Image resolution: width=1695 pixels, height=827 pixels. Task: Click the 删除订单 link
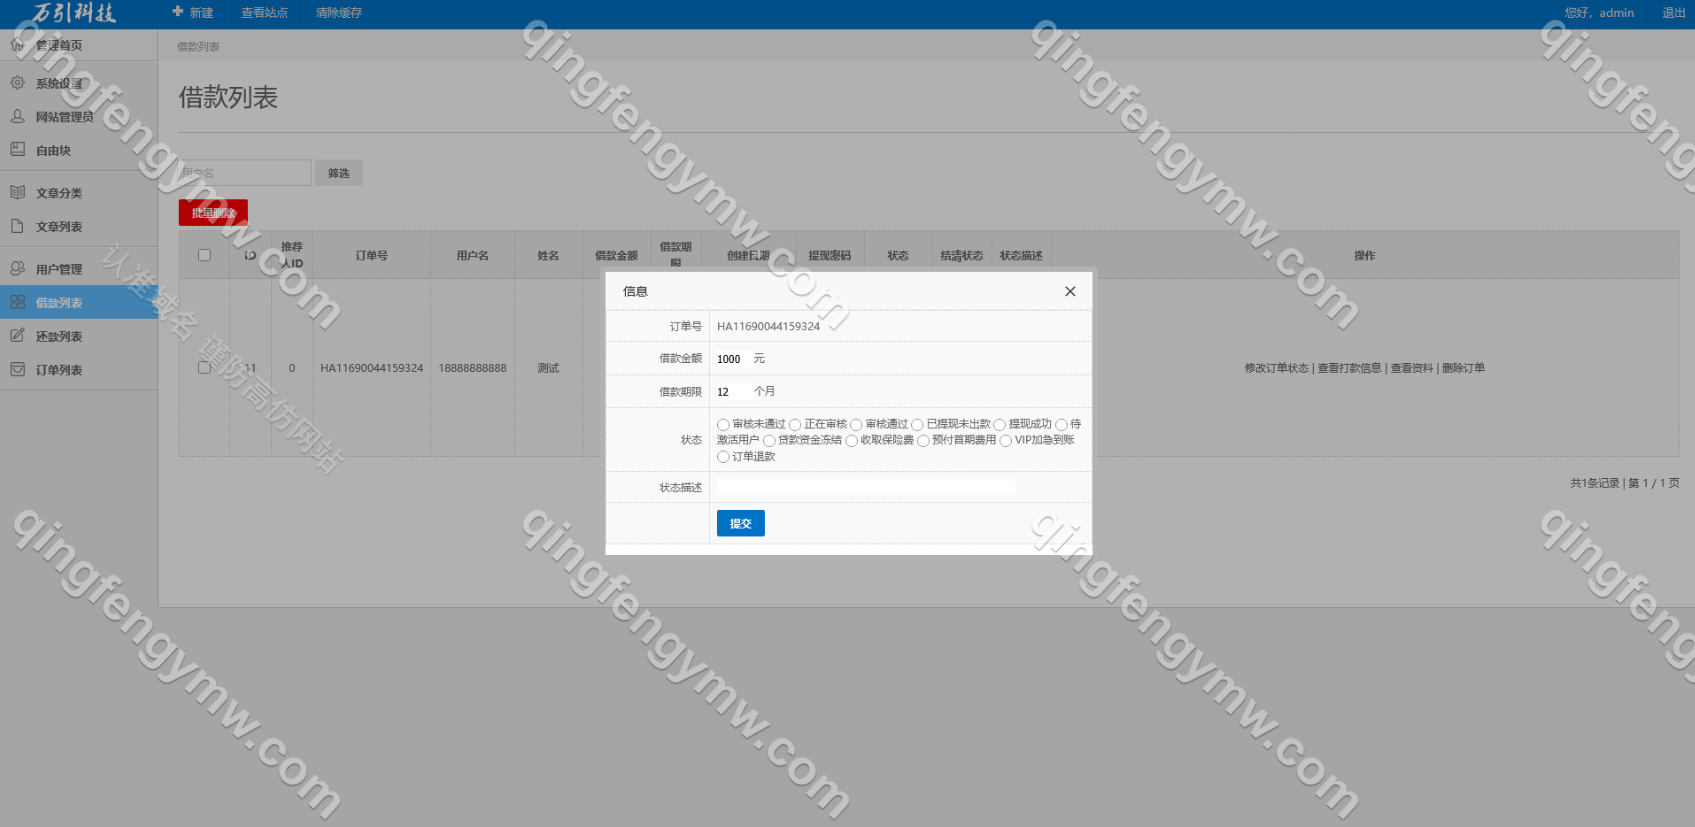(1463, 368)
